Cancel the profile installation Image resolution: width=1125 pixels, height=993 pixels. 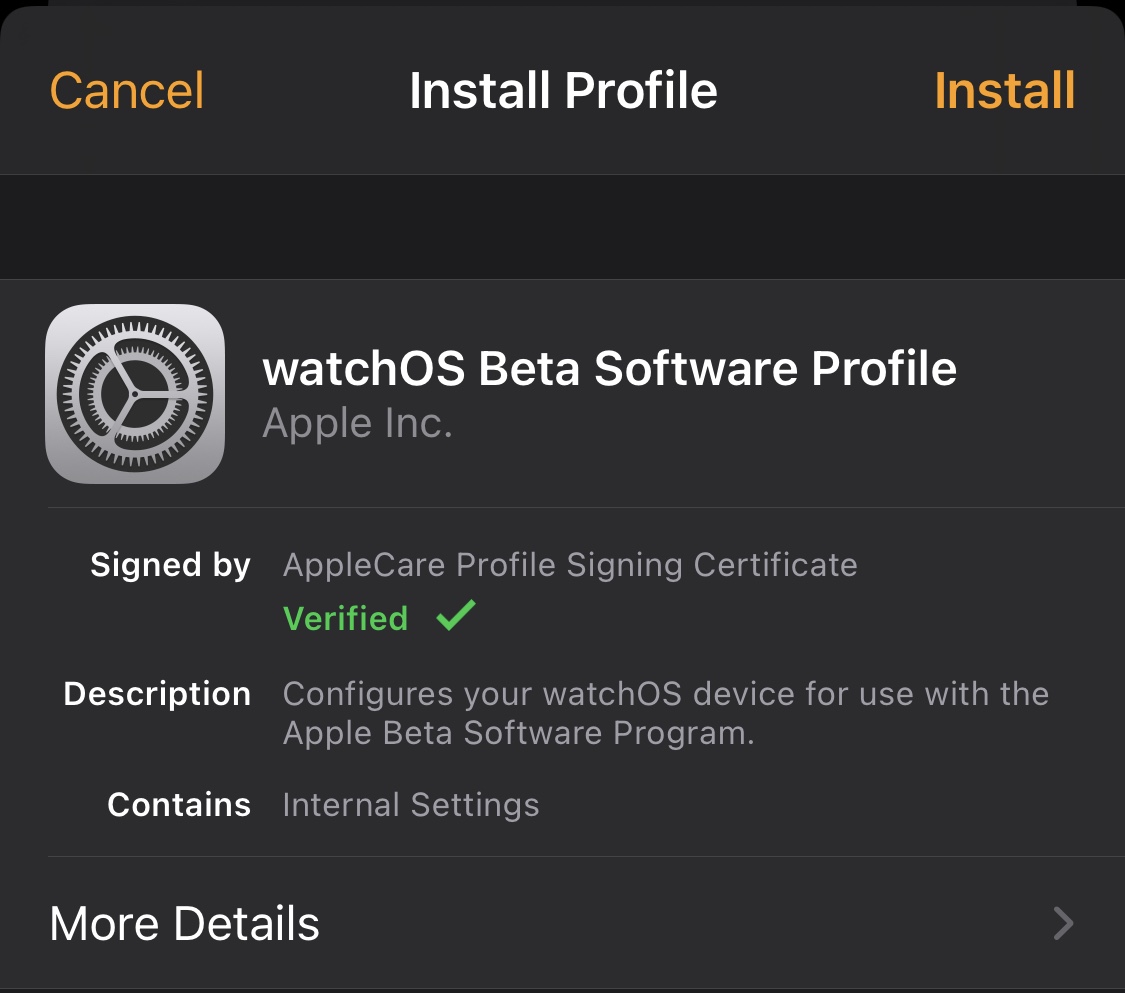127,90
